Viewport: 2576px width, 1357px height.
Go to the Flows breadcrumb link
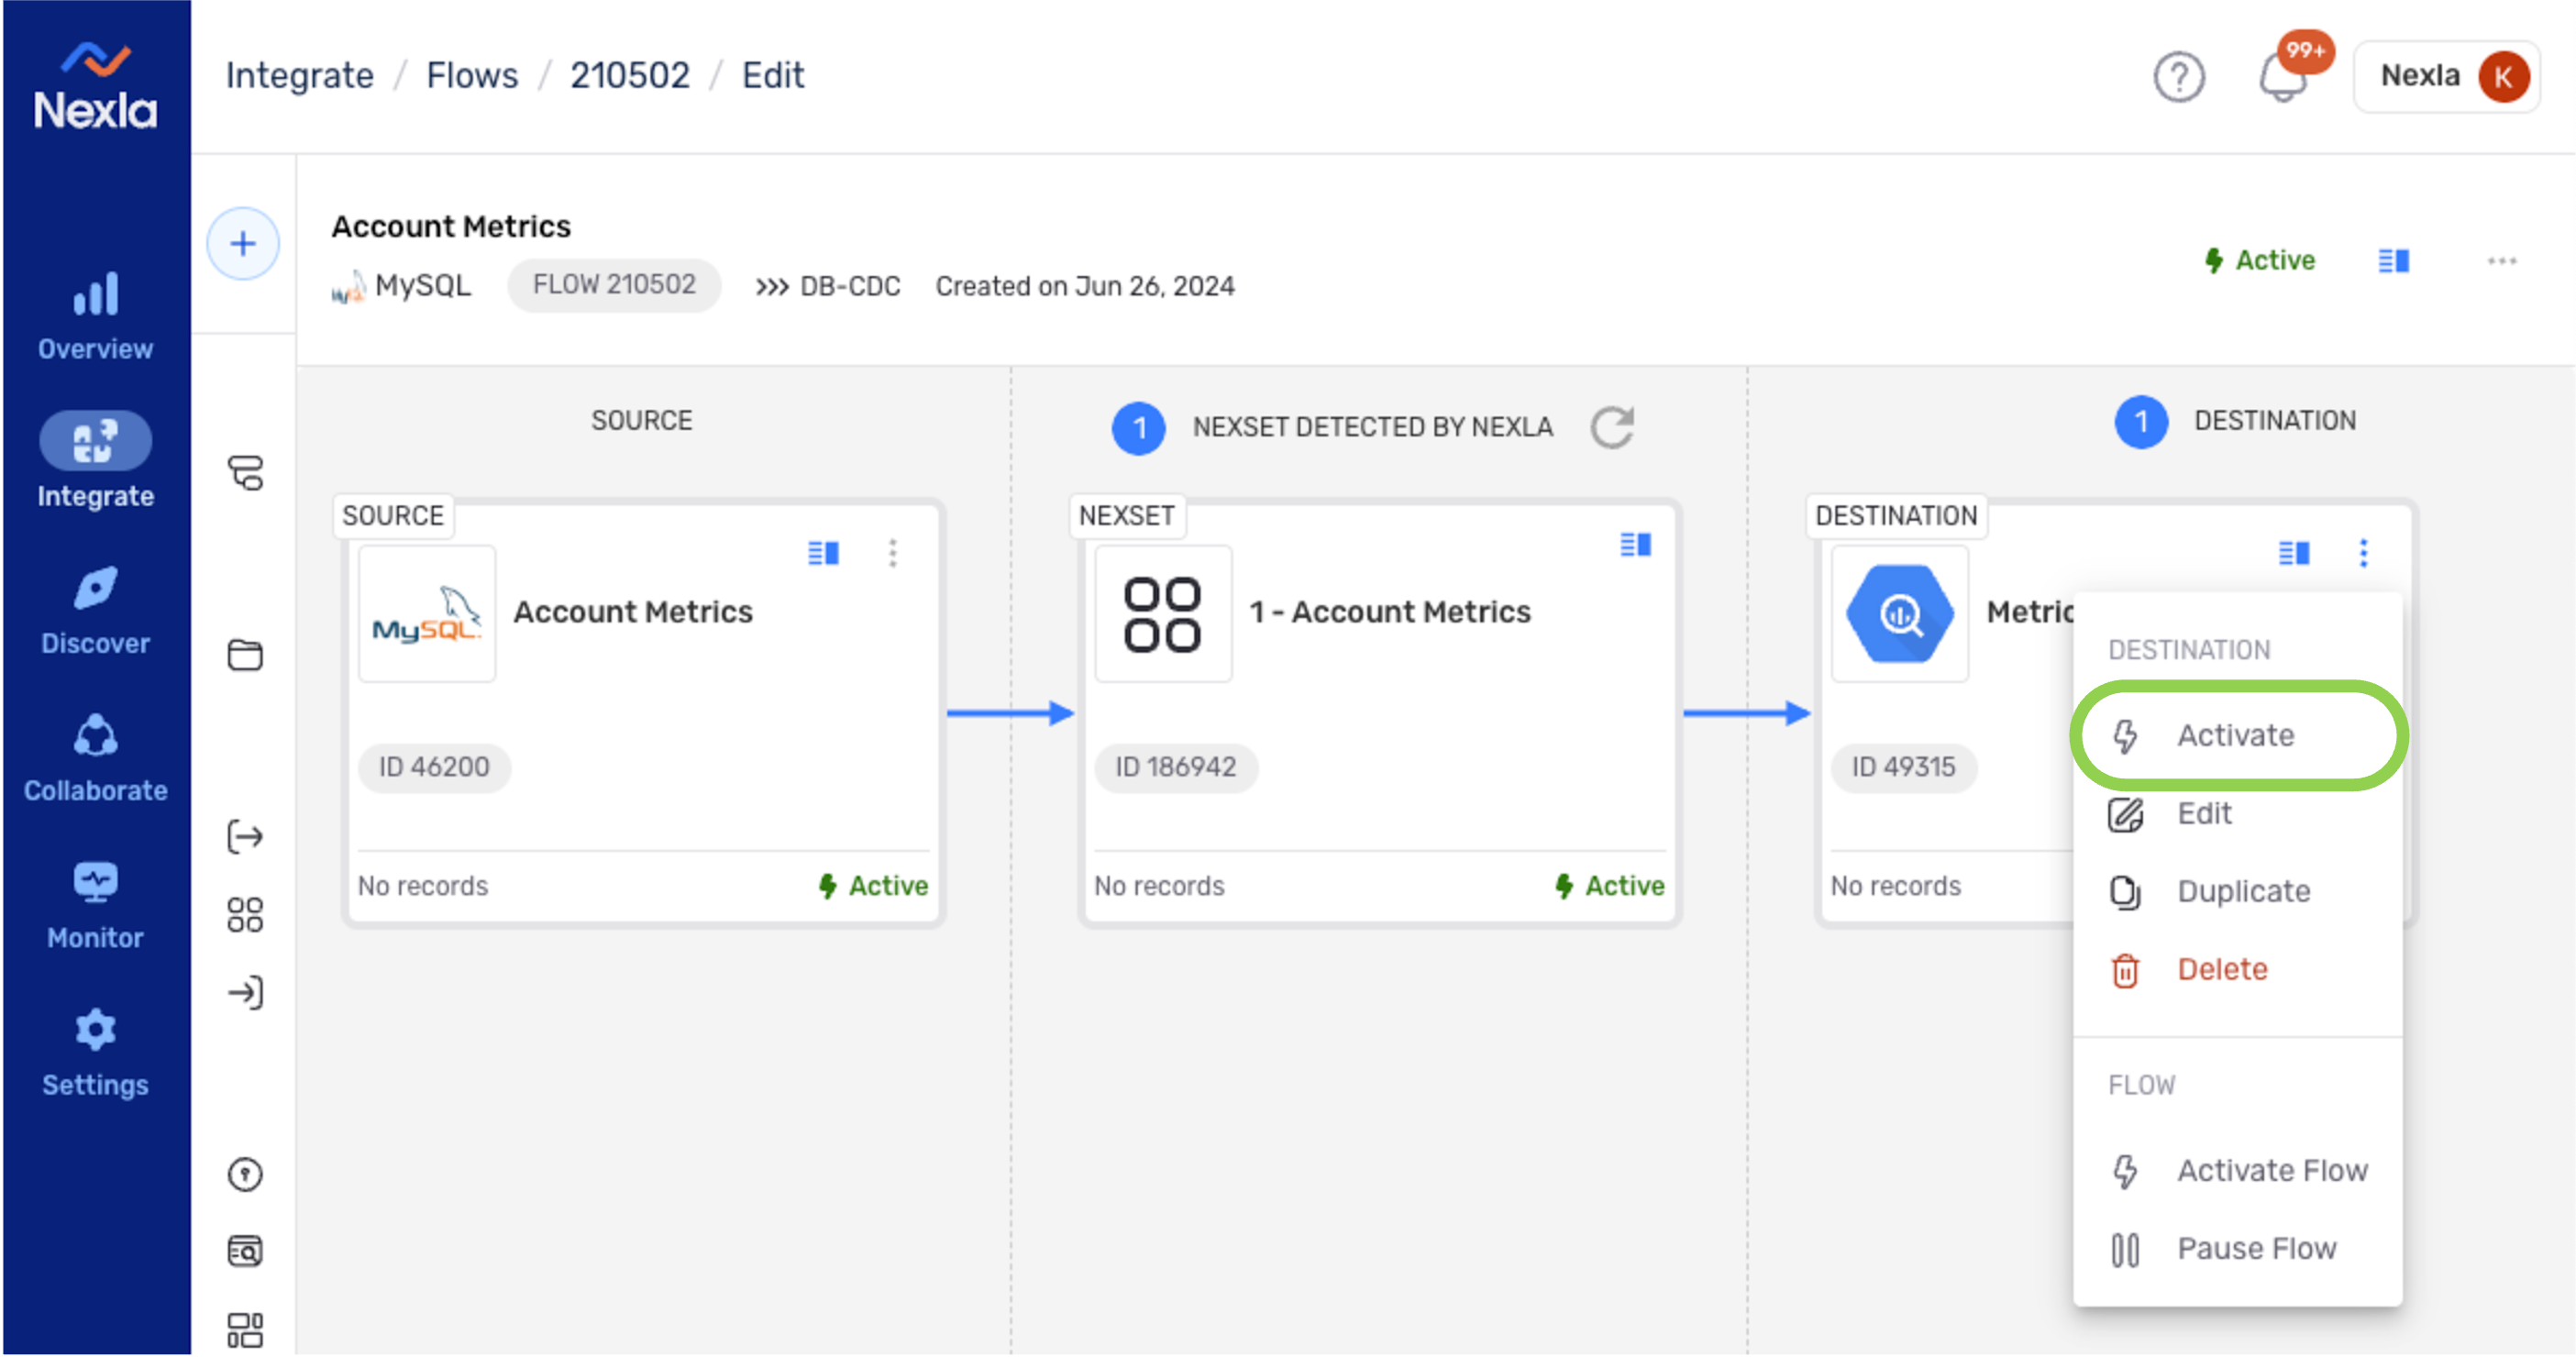click(472, 76)
